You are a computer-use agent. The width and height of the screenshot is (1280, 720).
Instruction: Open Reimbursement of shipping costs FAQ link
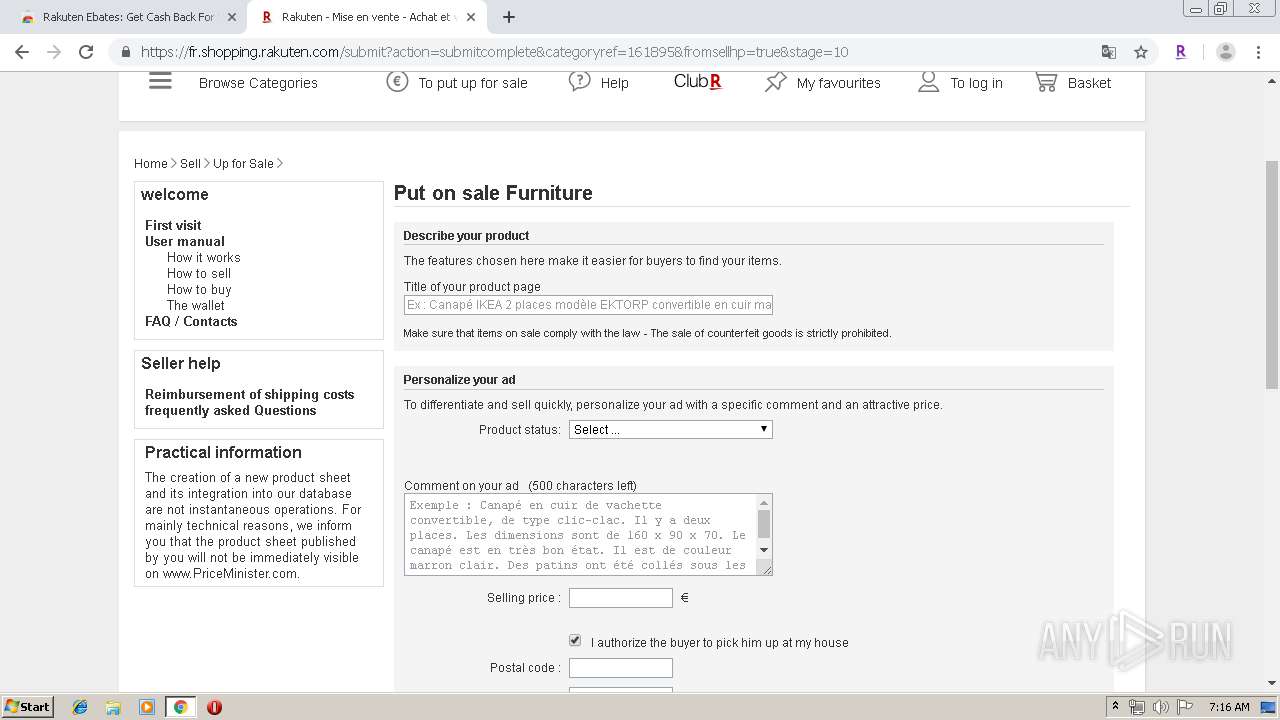click(x=249, y=394)
